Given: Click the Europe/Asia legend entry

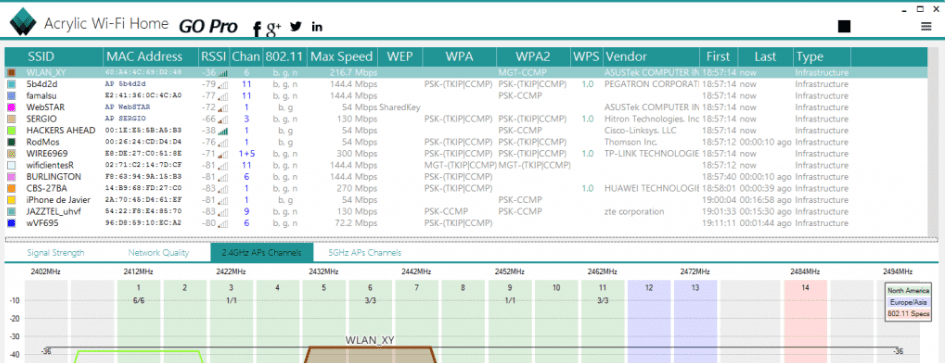Looking at the screenshot, I should pos(907,302).
